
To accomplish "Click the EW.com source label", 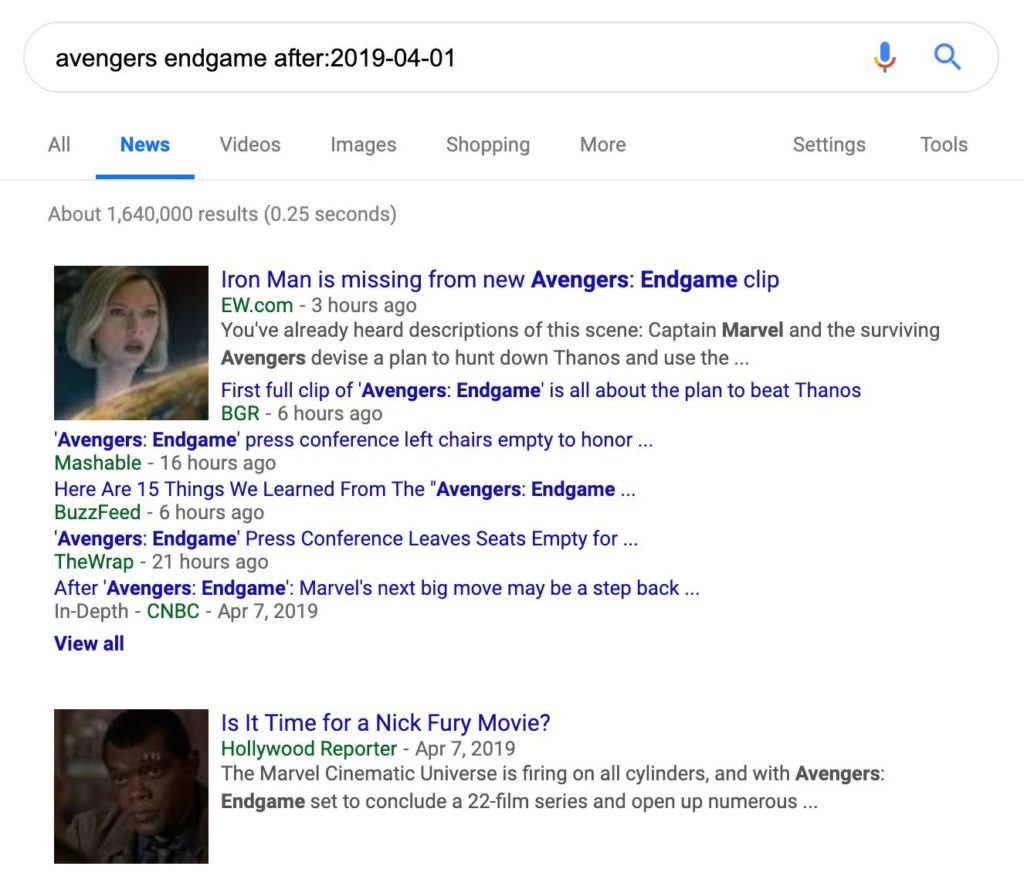I will (x=257, y=305).
